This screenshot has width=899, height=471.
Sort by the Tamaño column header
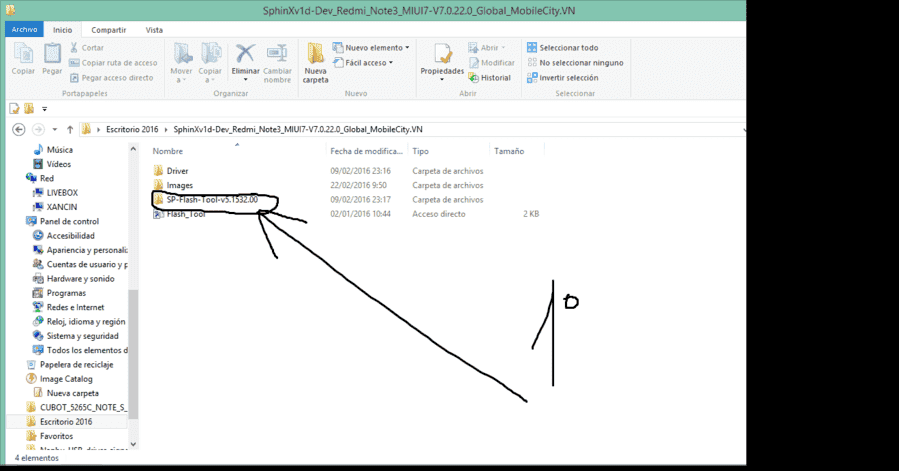(509, 151)
